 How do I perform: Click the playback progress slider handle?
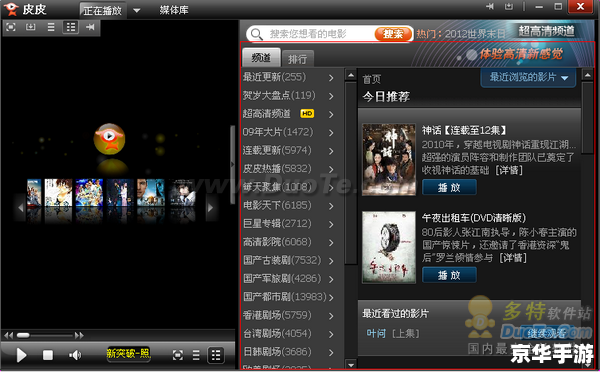[x=23, y=336]
